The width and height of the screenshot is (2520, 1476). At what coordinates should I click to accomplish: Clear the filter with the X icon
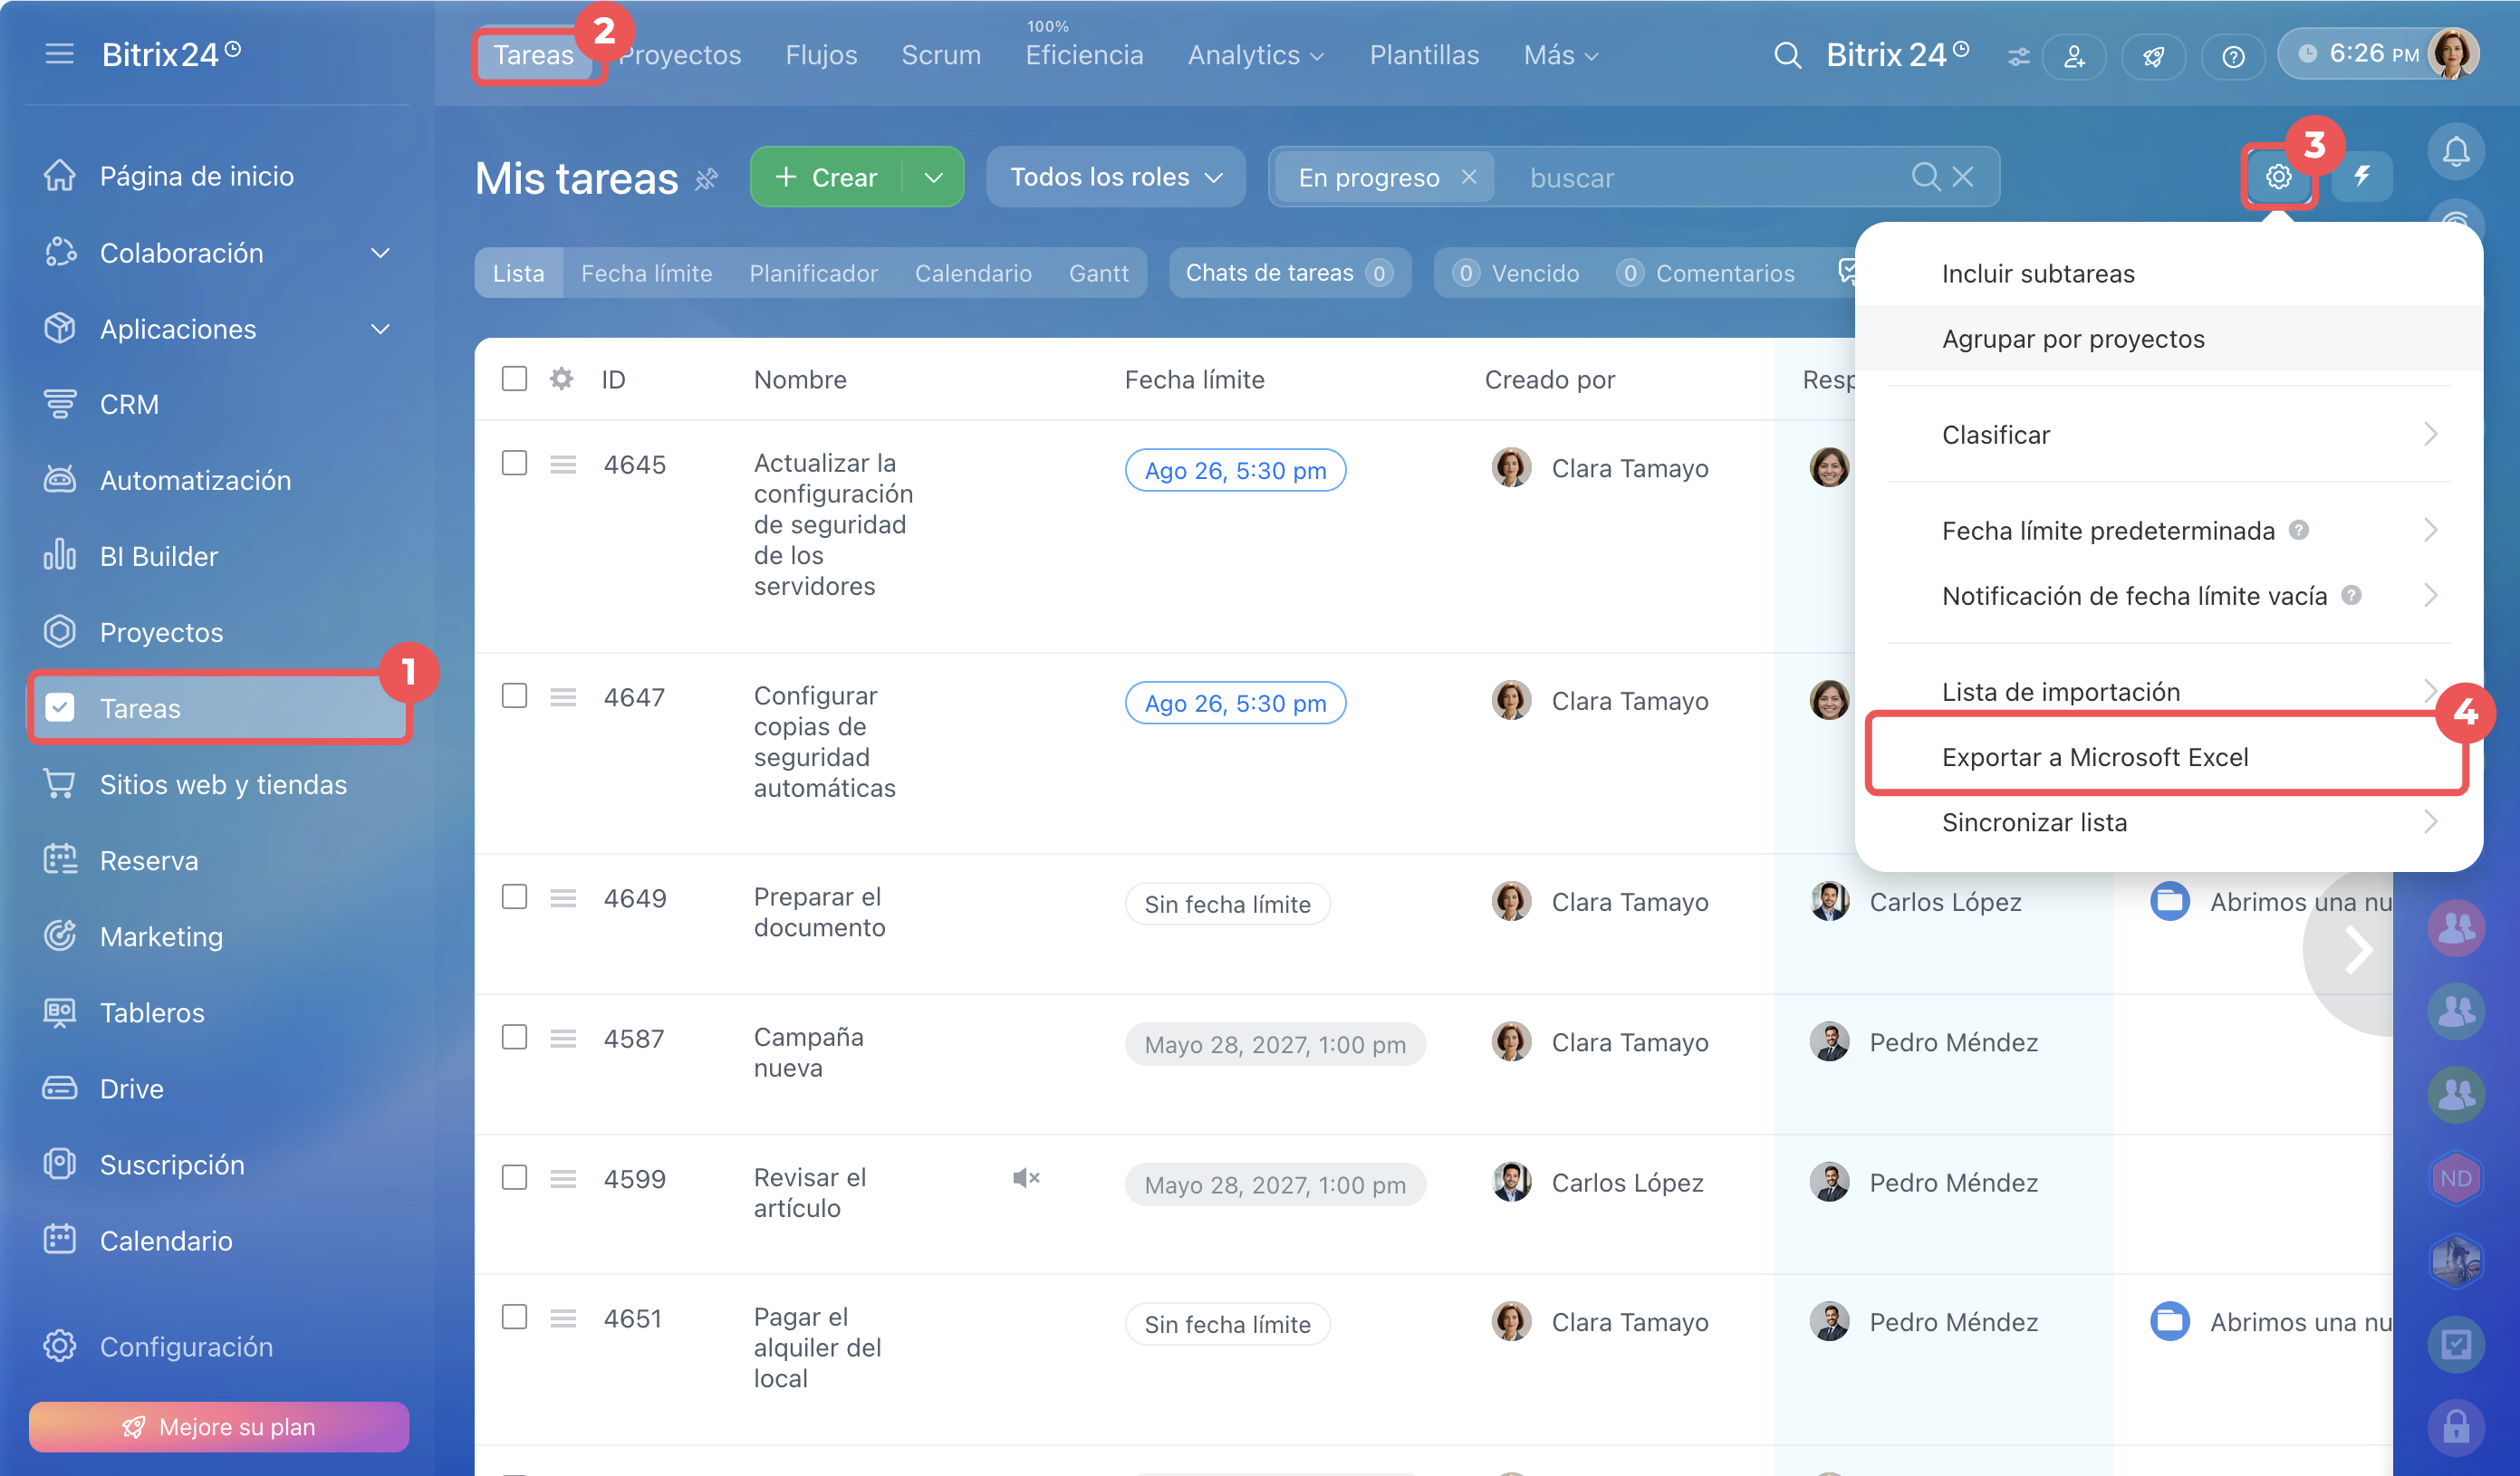(x=1963, y=177)
